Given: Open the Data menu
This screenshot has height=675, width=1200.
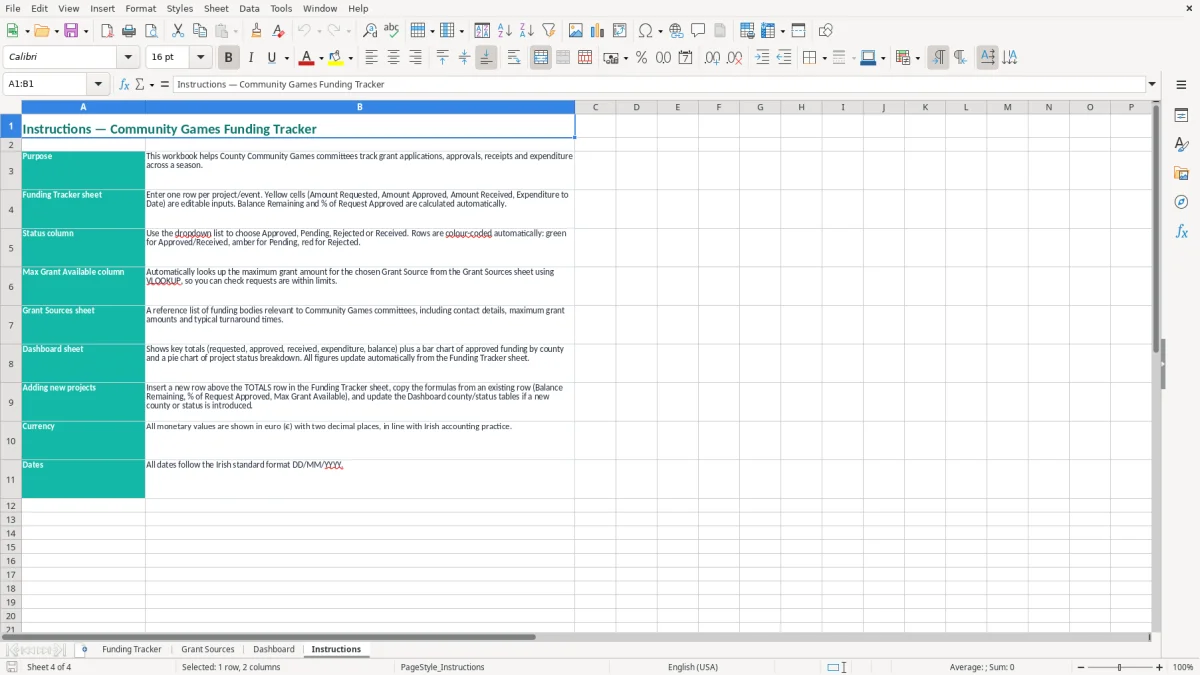Looking at the screenshot, I should pos(249,8).
